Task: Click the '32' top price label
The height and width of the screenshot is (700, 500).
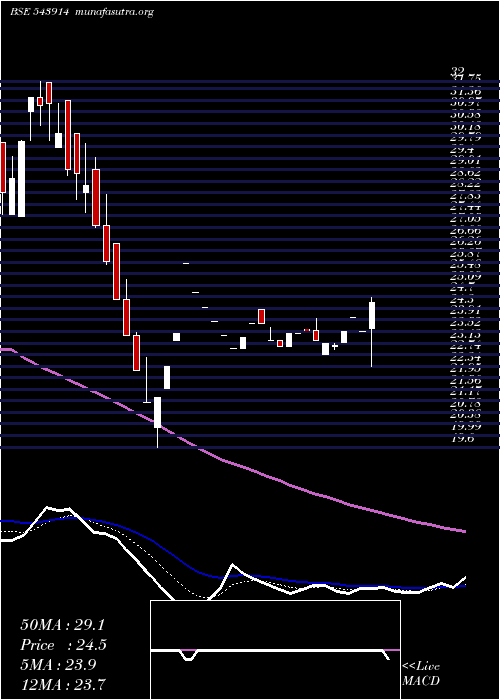Action: (x=457, y=71)
